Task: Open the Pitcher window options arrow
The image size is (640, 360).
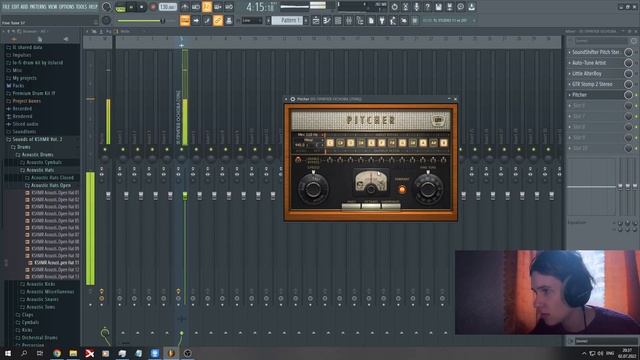Action: click(x=287, y=99)
